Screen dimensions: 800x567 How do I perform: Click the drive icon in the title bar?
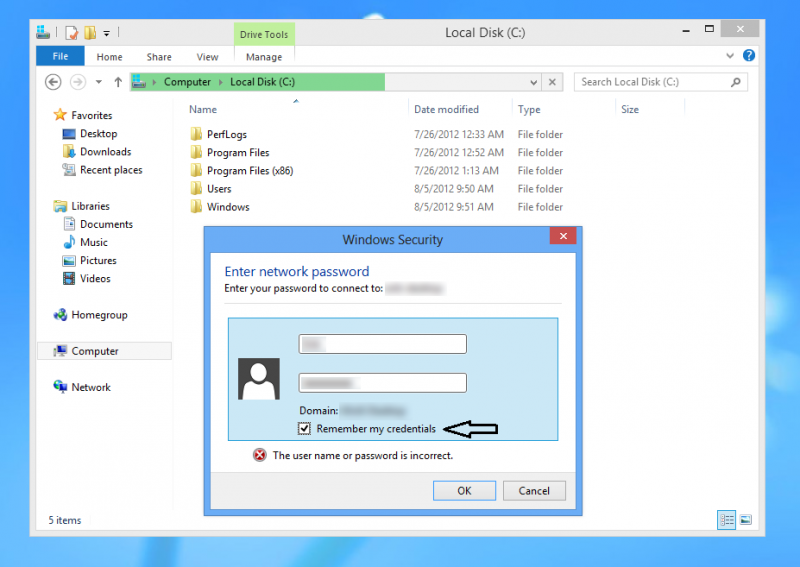coord(43,32)
